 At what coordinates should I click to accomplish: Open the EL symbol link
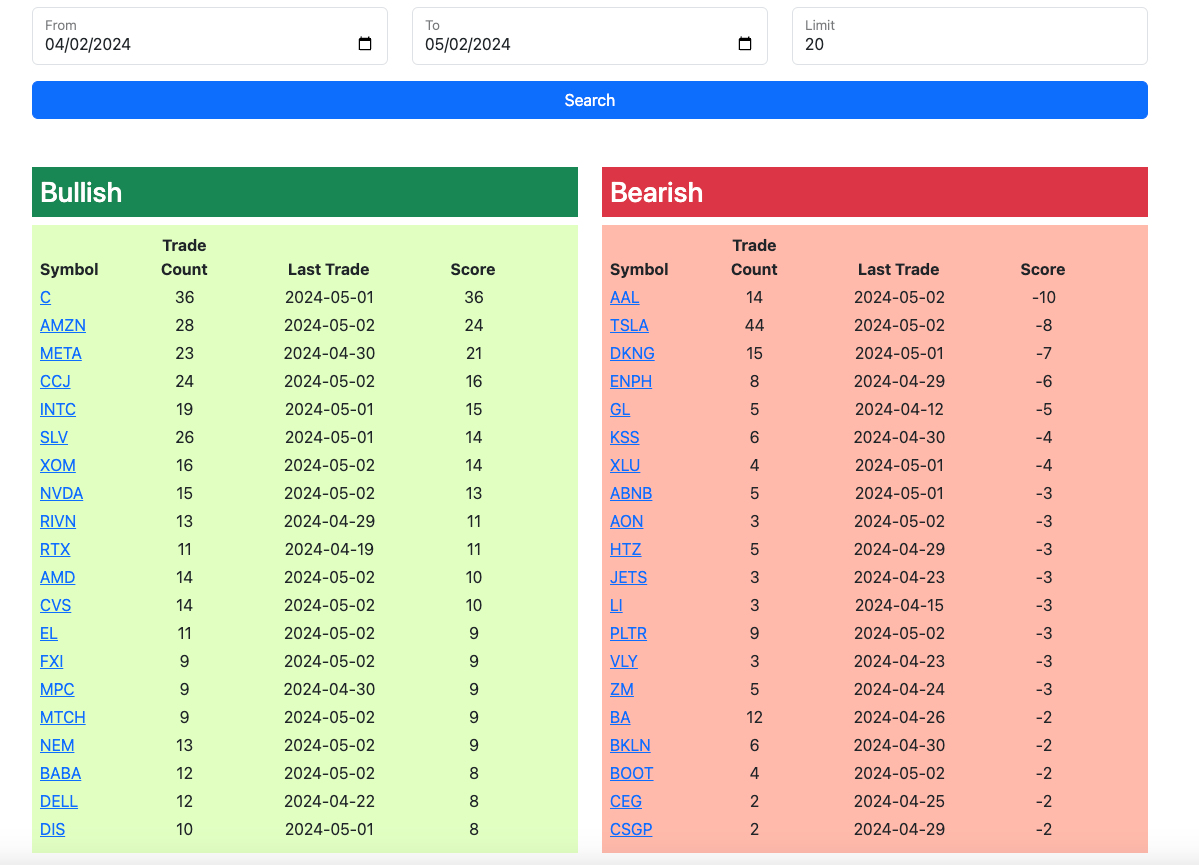pyautogui.click(x=48, y=634)
